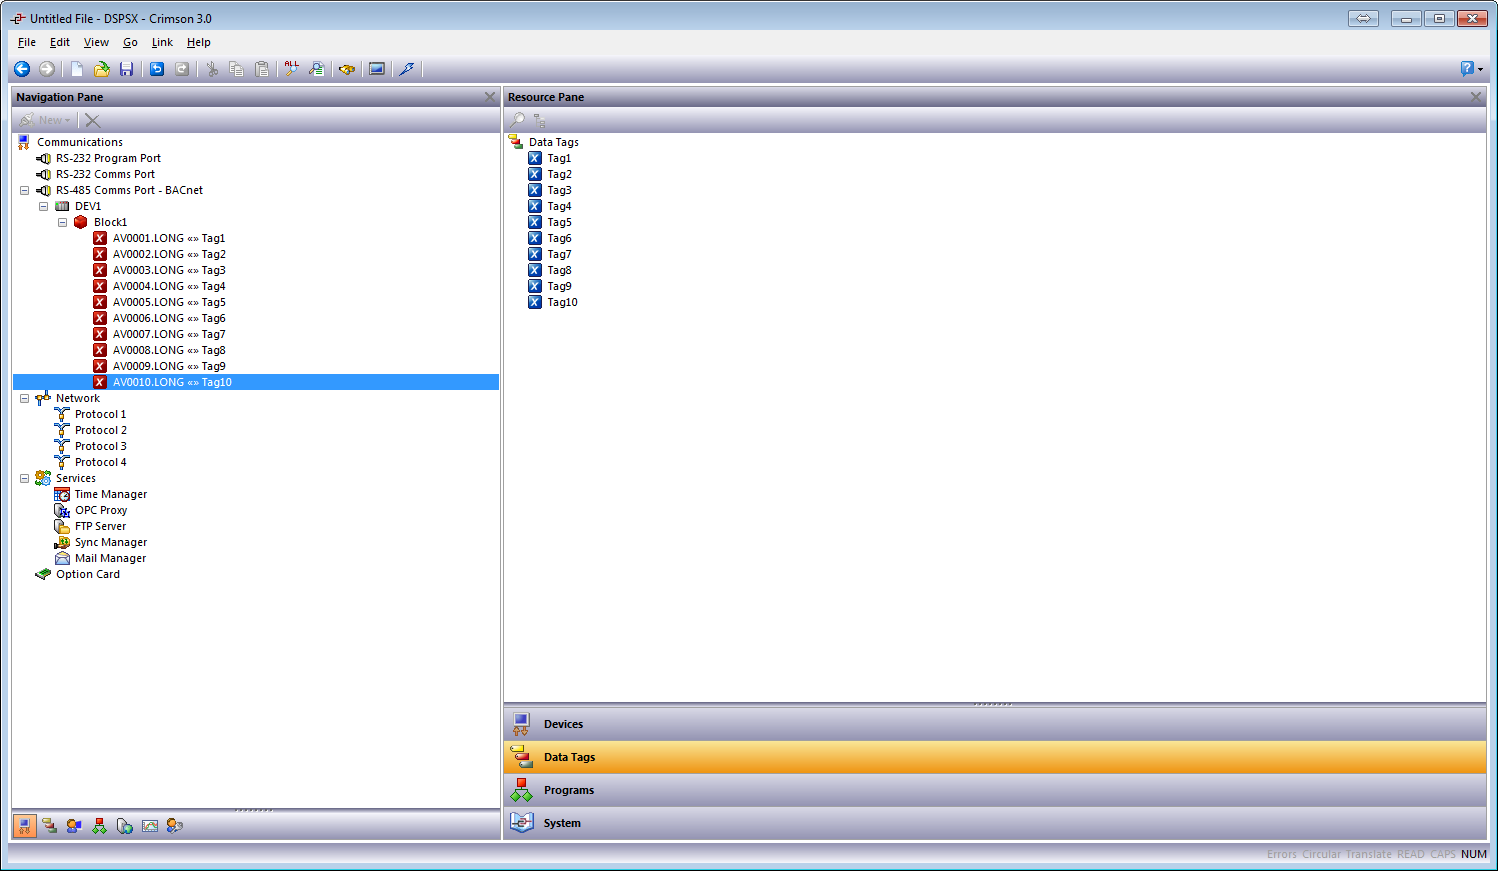Image resolution: width=1498 pixels, height=871 pixels.
Task: Select Tag7 in Resource Pane
Action: [559, 254]
